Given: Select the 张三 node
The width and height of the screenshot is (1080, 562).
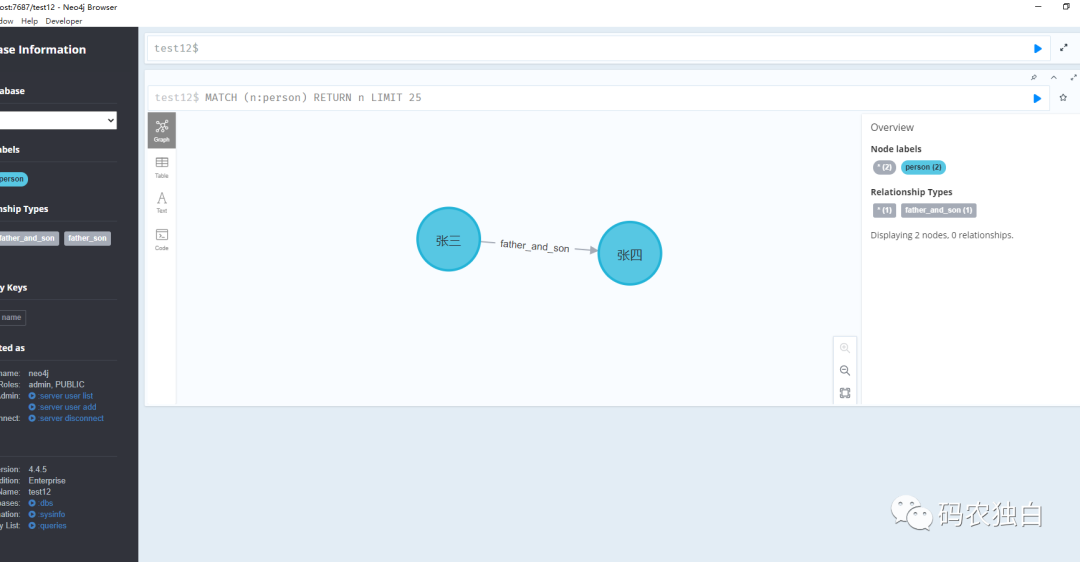Looking at the screenshot, I should coord(448,240).
